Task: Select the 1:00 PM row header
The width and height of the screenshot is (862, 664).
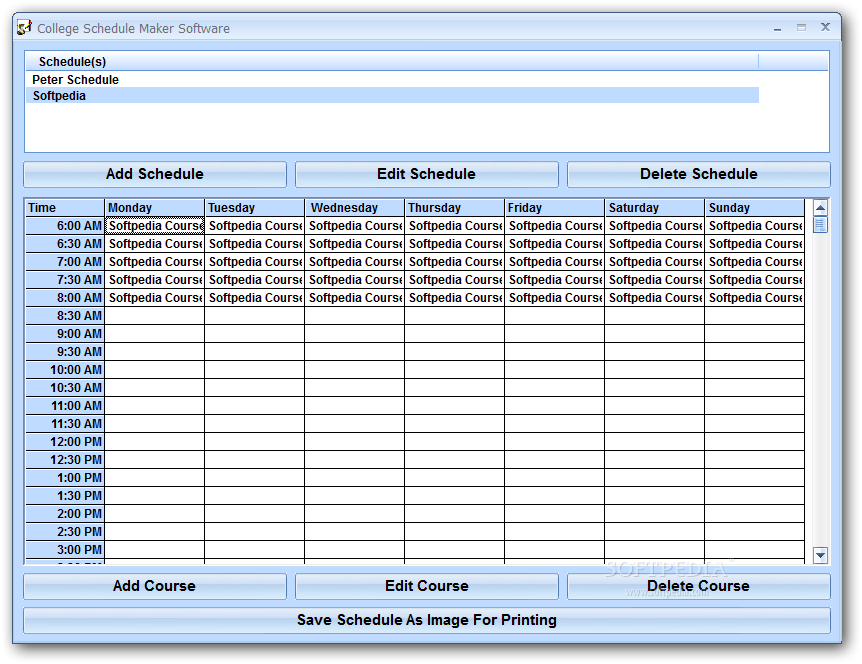Action: [65, 478]
